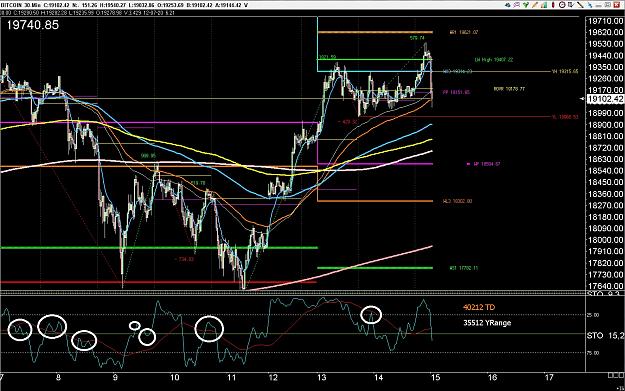Click the checklist icon with checkmark
Screen dimensions: 625x391
tap(571, 5)
